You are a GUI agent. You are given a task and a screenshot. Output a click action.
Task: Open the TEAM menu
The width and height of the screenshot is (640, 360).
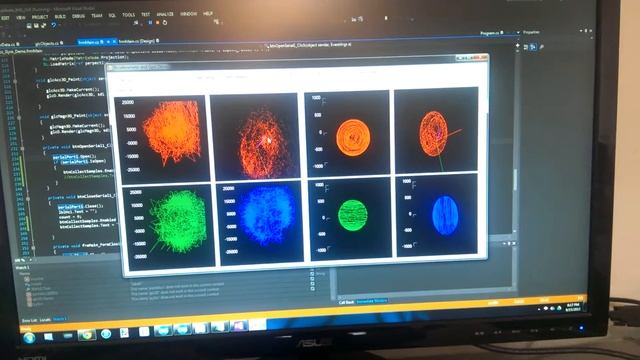(x=97, y=16)
